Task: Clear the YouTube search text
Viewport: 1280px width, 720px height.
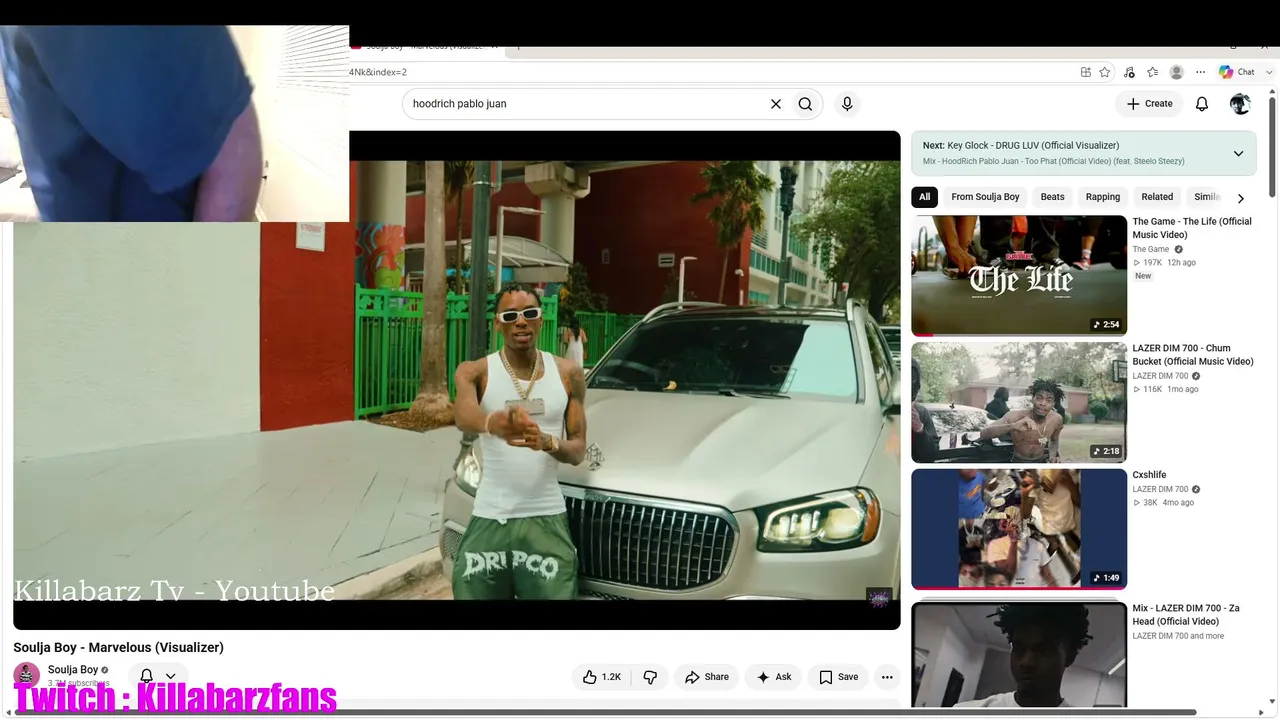Action: click(x=775, y=104)
